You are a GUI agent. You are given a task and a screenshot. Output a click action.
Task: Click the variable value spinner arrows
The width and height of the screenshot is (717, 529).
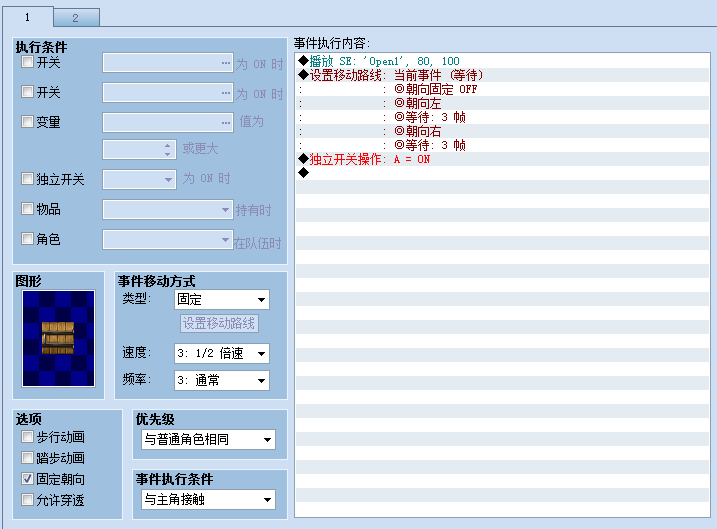167,150
